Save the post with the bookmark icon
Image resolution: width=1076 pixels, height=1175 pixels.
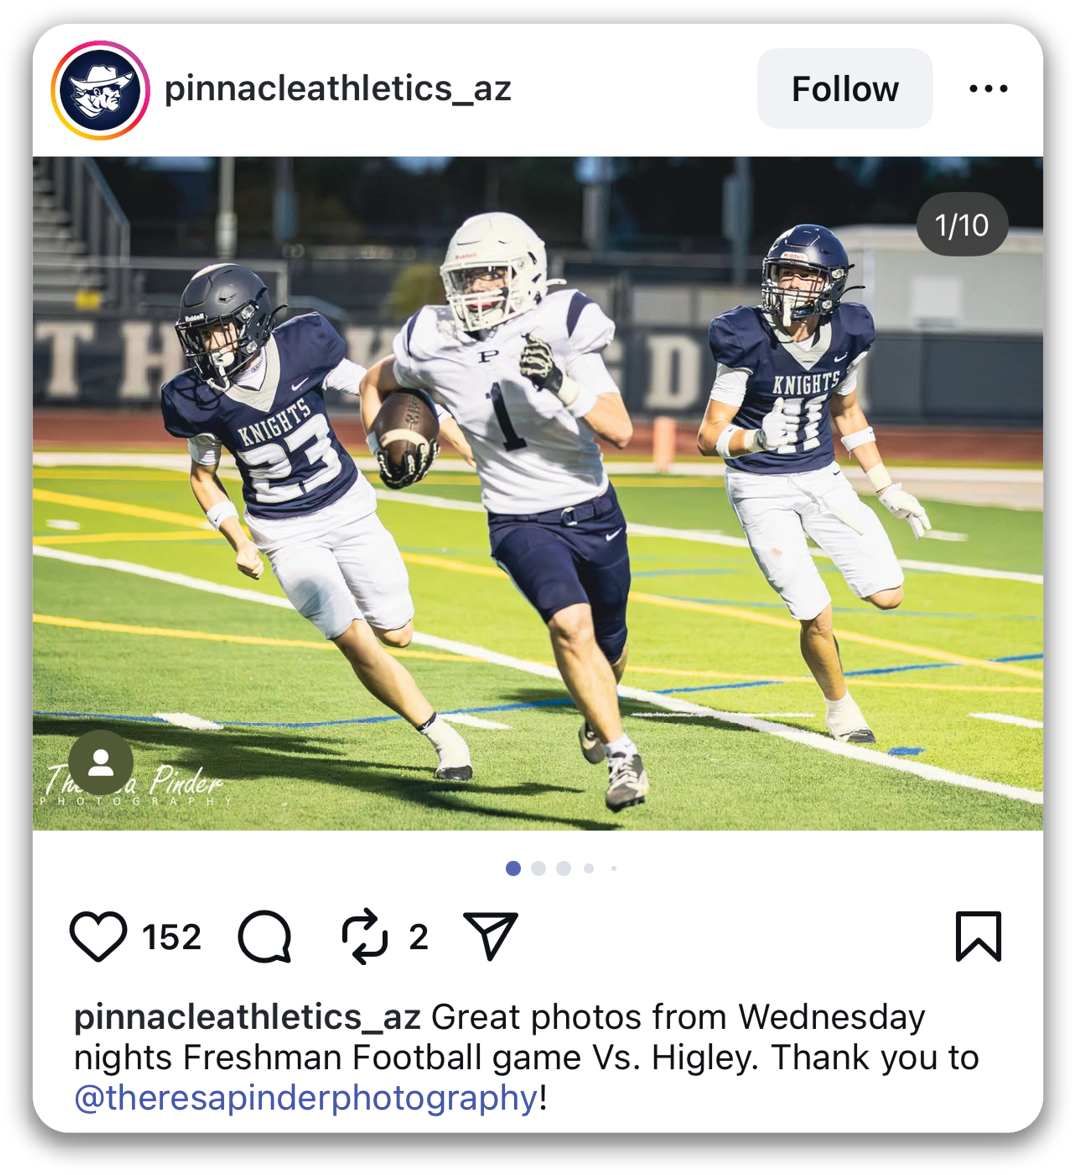(x=979, y=936)
